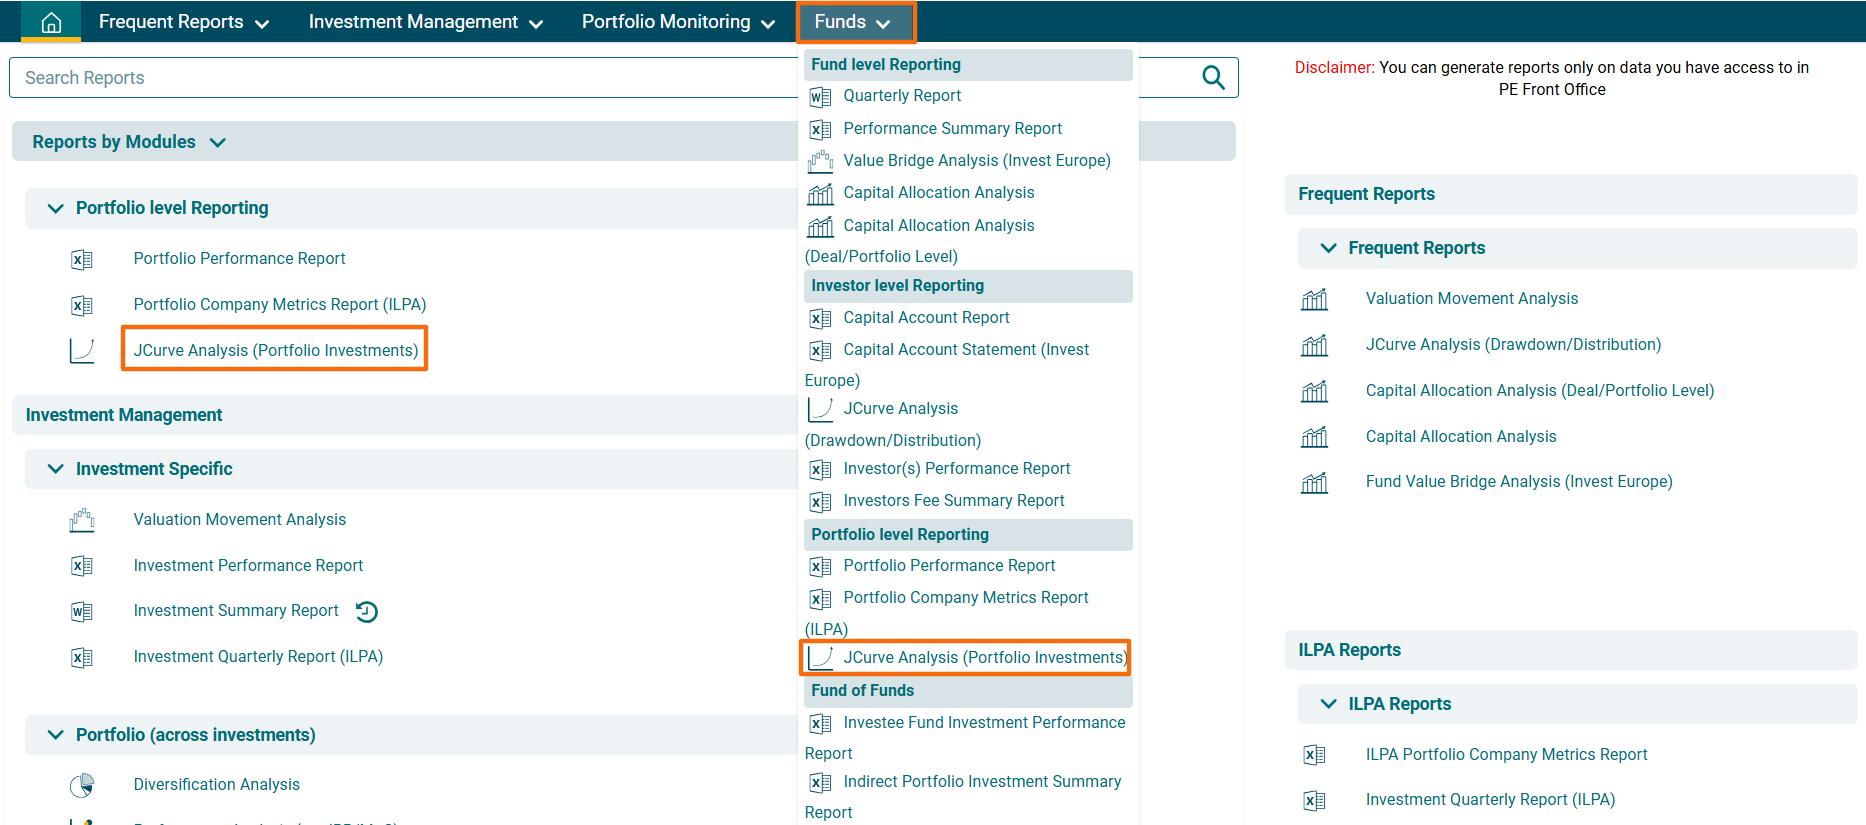Click the home icon in navigation bar
The image size is (1866, 825).
click(51, 22)
